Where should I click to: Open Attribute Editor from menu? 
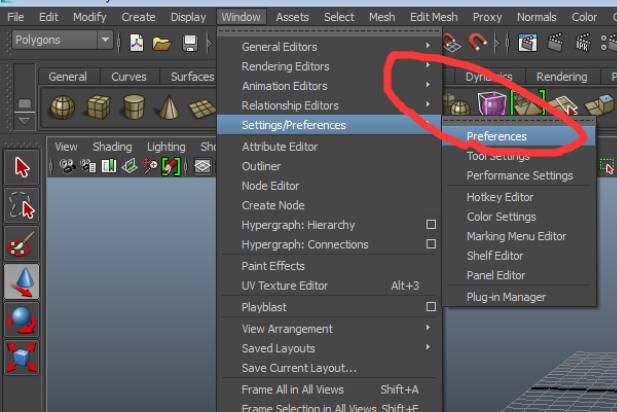click(330, 147)
